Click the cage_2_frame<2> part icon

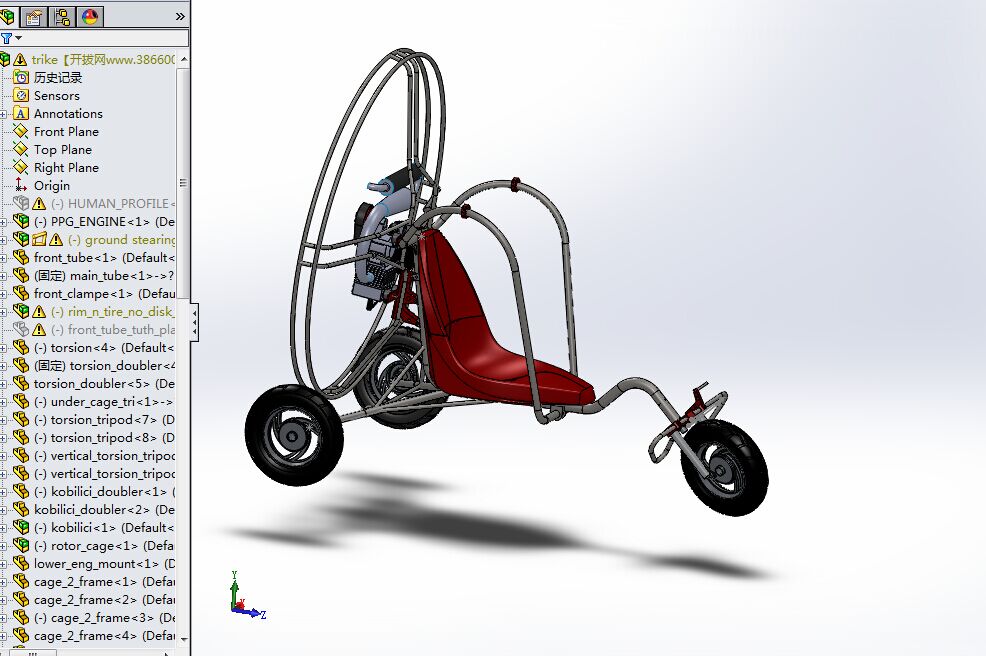pyautogui.click(x=21, y=599)
